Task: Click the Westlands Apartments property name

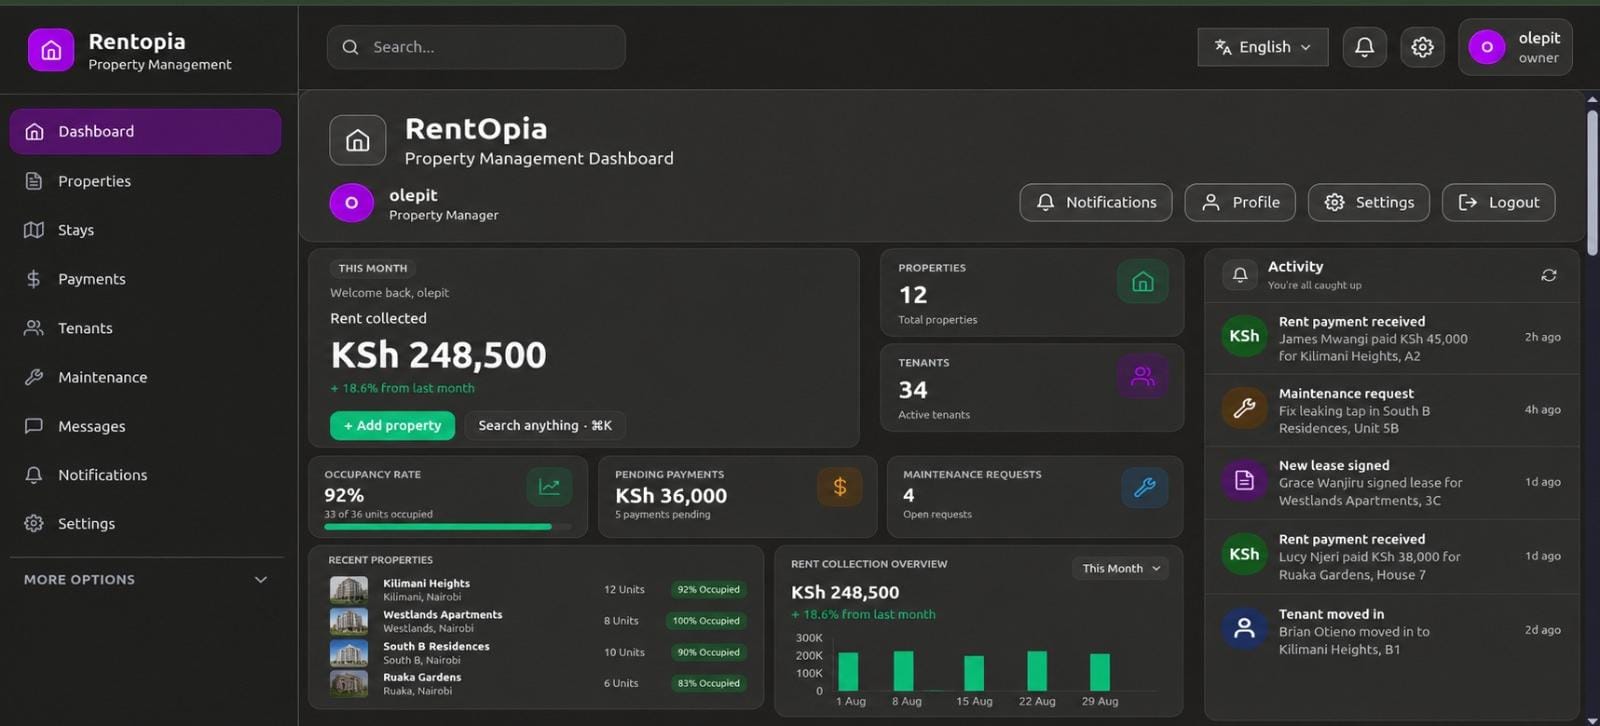Action: pyautogui.click(x=442, y=615)
